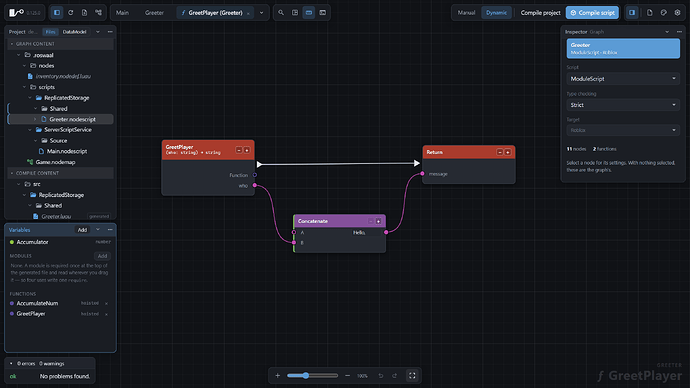This screenshot has height=388, width=690.
Task: Remove GreetPlayer function with x
Action: click(x=106, y=314)
